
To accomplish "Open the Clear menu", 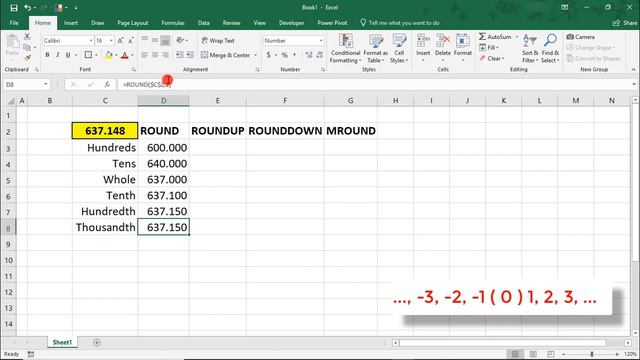I will pos(492,58).
